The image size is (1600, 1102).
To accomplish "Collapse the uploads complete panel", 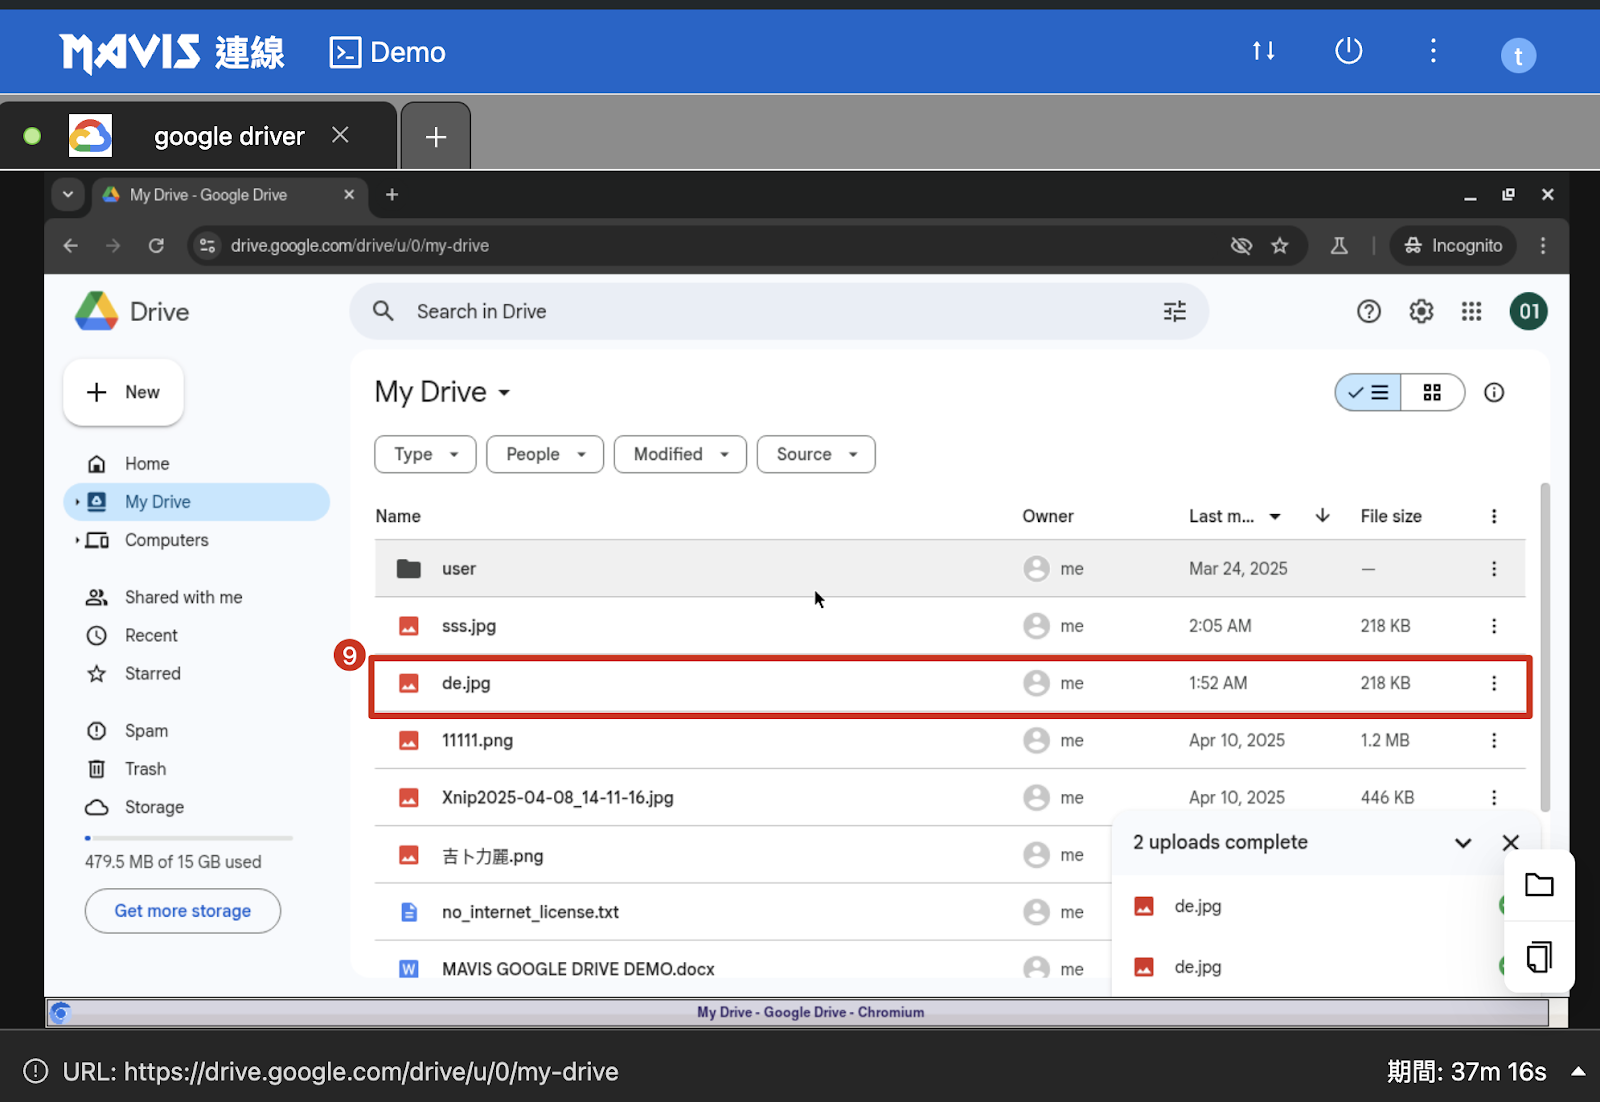I will tap(1463, 843).
